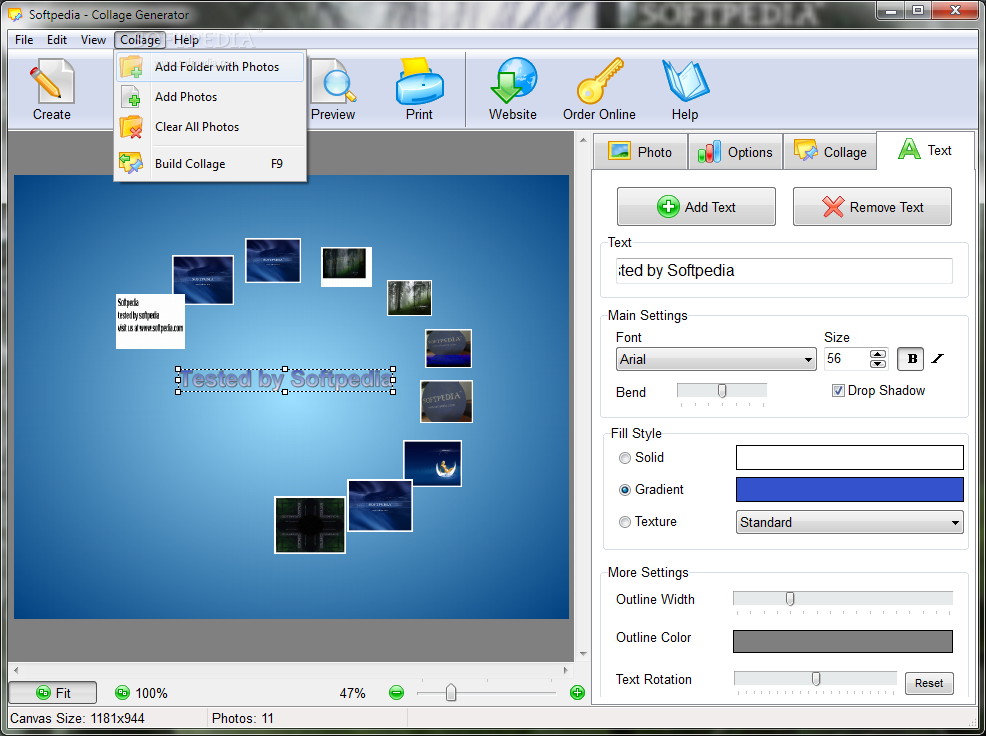Open the Help book icon
The height and width of the screenshot is (736, 986).
(685, 81)
